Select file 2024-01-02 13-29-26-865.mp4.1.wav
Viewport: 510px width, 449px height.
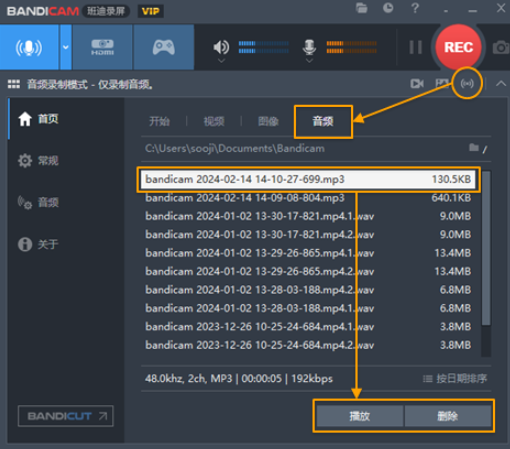point(308,253)
